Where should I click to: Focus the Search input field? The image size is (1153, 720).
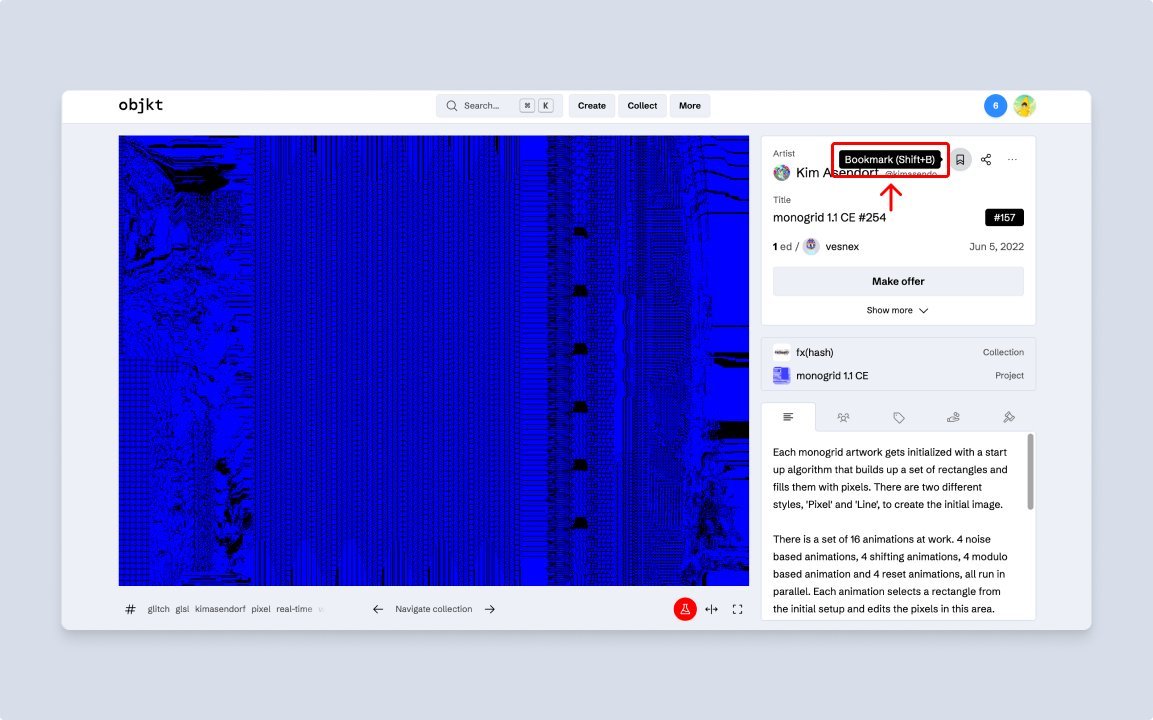[499, 106]
